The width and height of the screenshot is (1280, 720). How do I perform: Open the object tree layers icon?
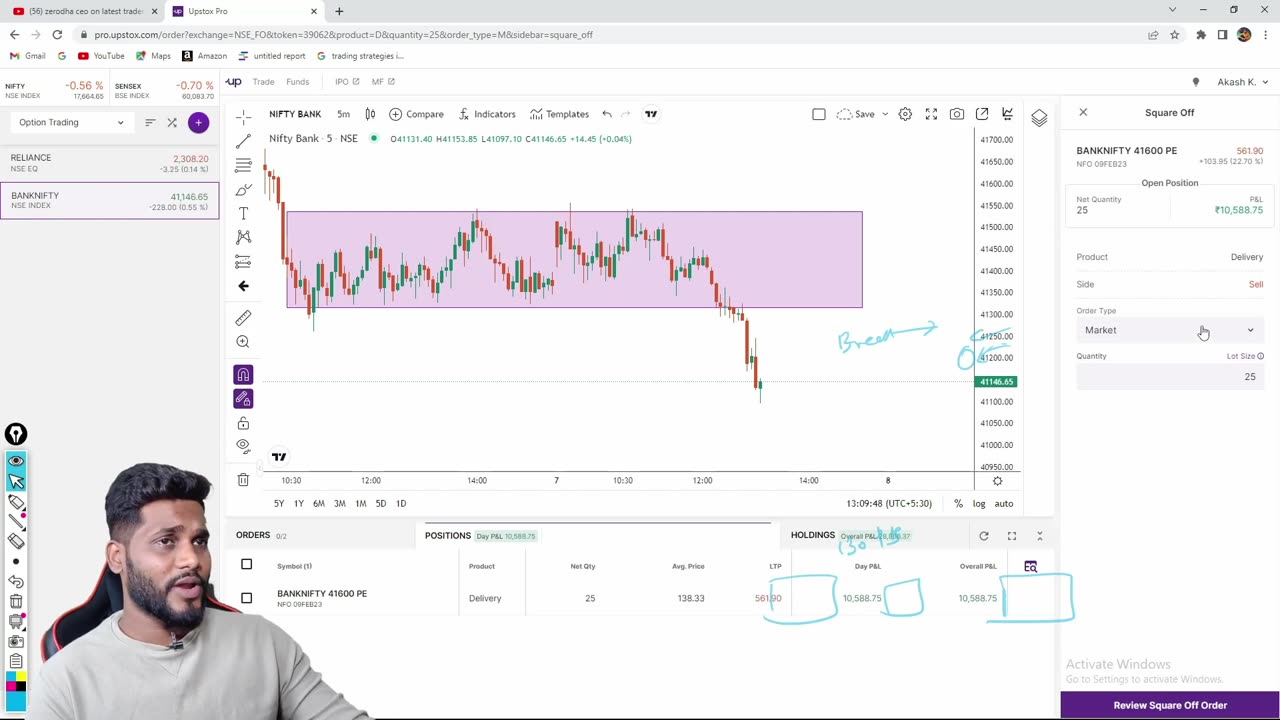pyautogui.click(x=1039, y=118)
